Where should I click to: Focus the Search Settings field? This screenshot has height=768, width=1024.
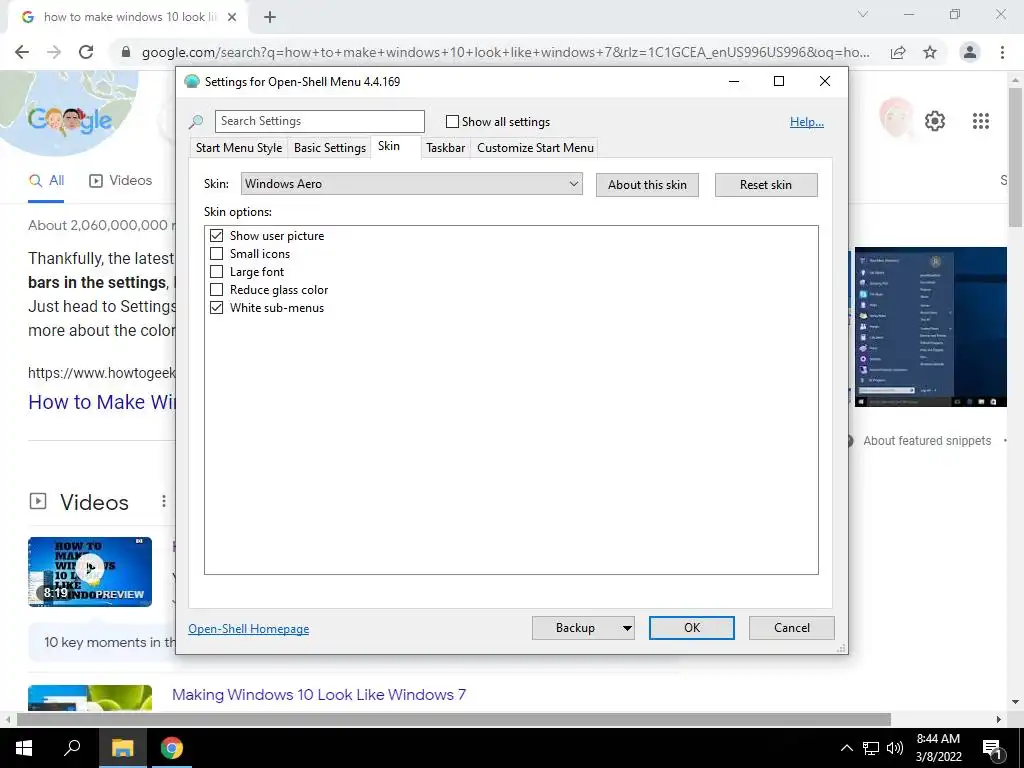click(x=320, y=121)
